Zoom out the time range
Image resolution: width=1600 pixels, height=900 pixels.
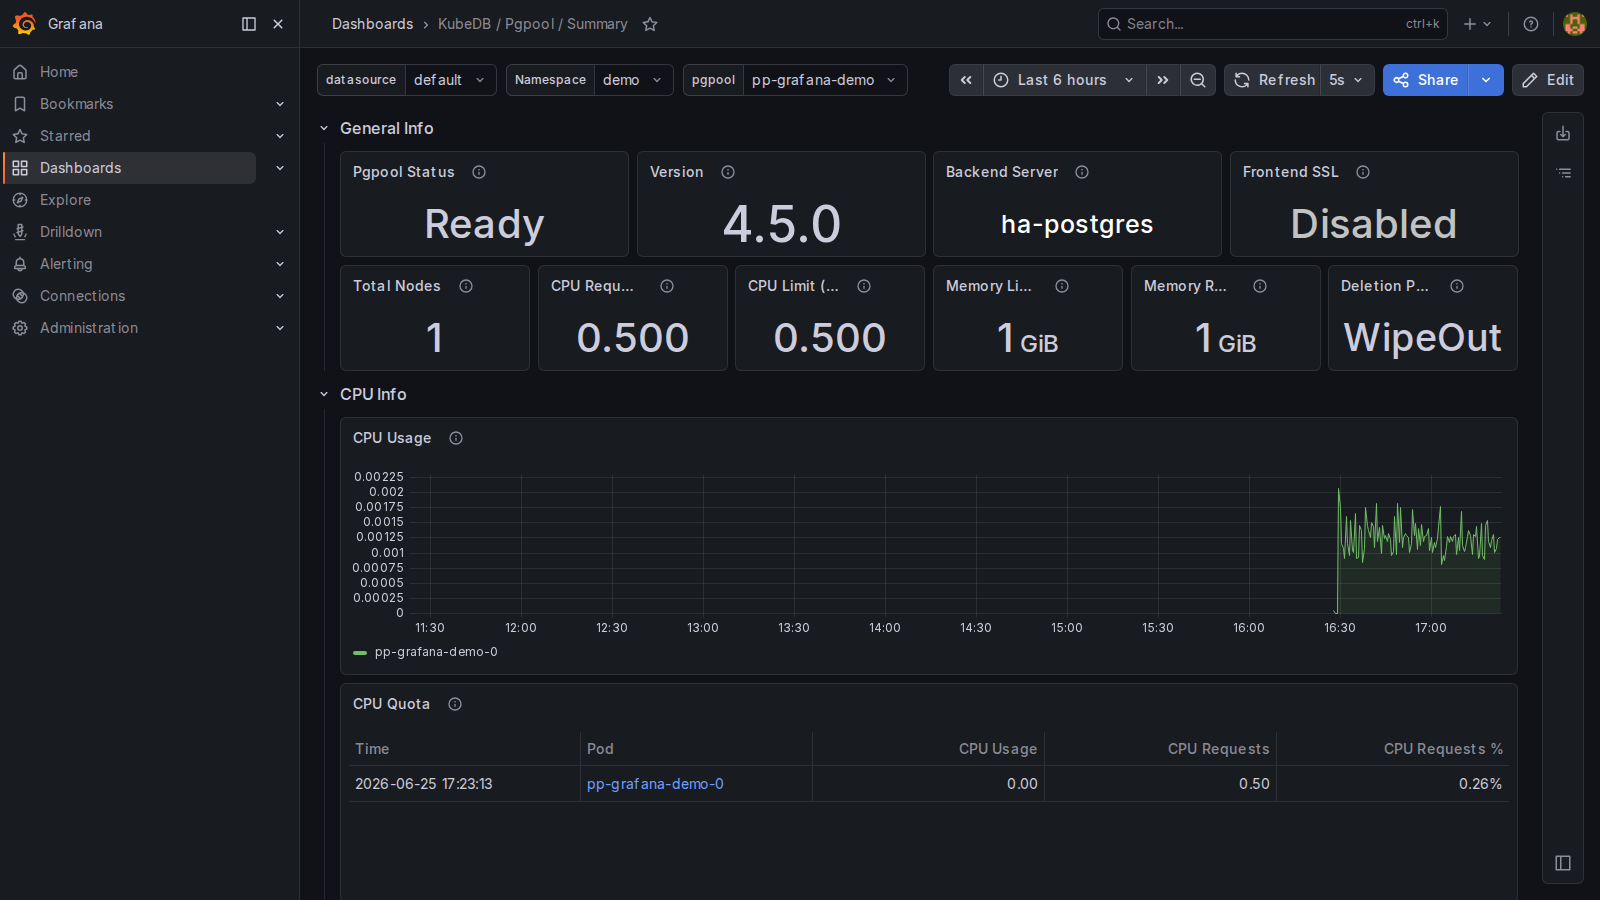pos(1198,80)
